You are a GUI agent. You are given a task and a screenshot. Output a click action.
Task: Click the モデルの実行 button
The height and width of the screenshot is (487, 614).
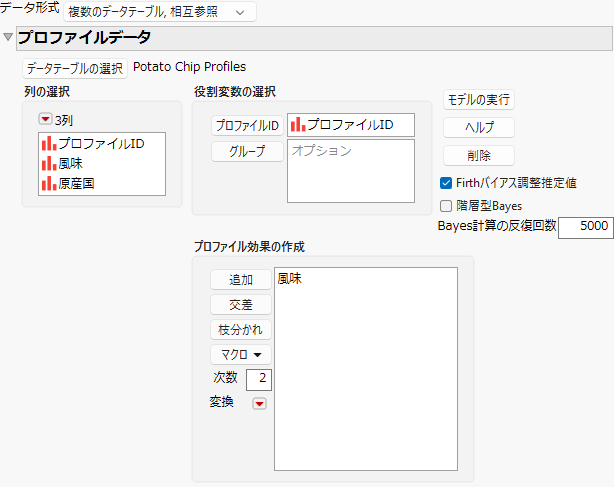pyautogui.click(x=479, y=99)
